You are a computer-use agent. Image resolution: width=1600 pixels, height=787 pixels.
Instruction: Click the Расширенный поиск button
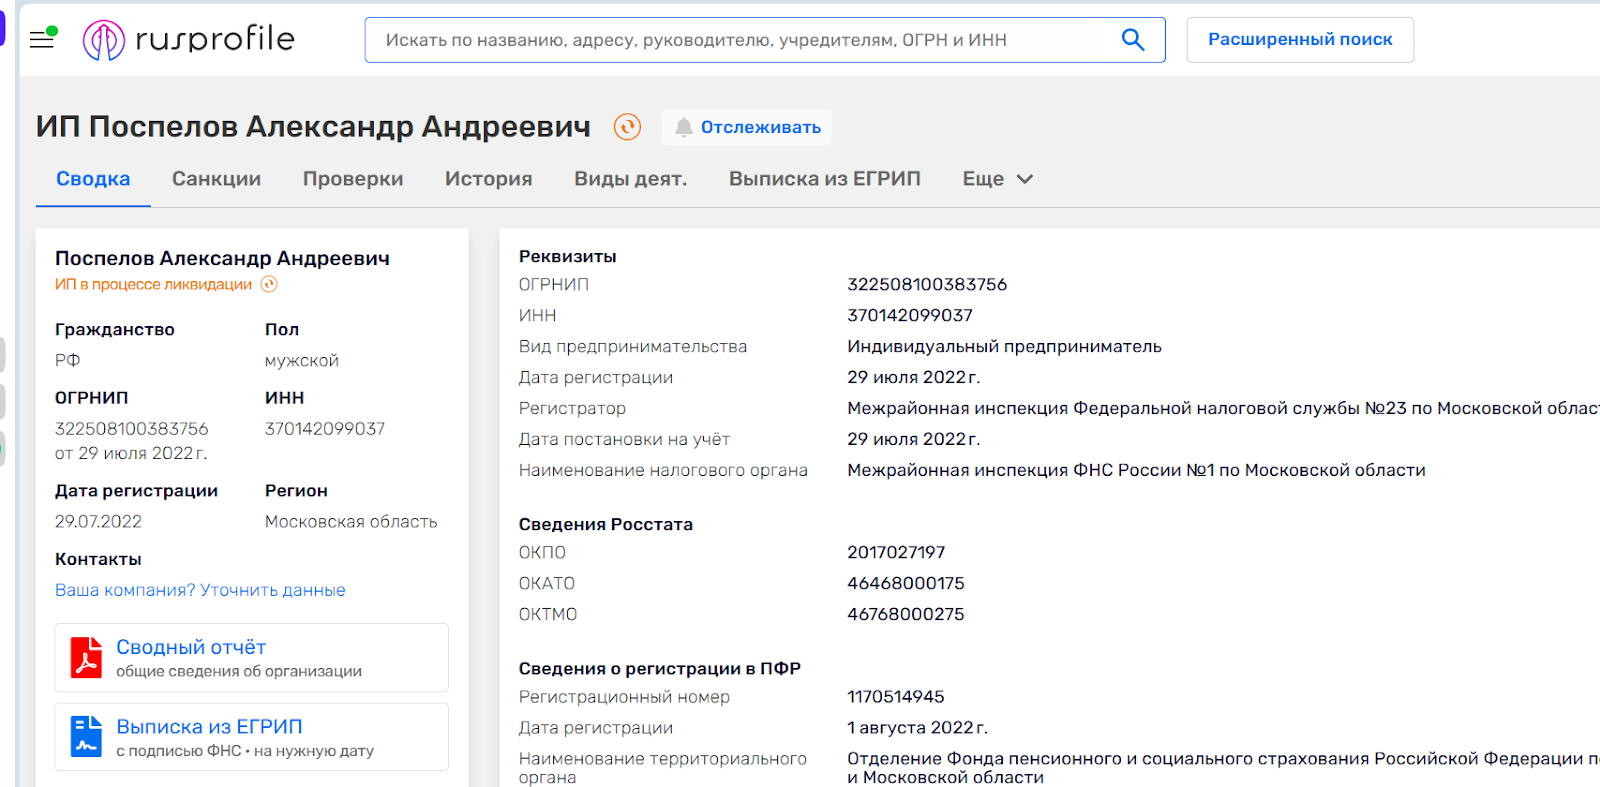point(1299,40)
